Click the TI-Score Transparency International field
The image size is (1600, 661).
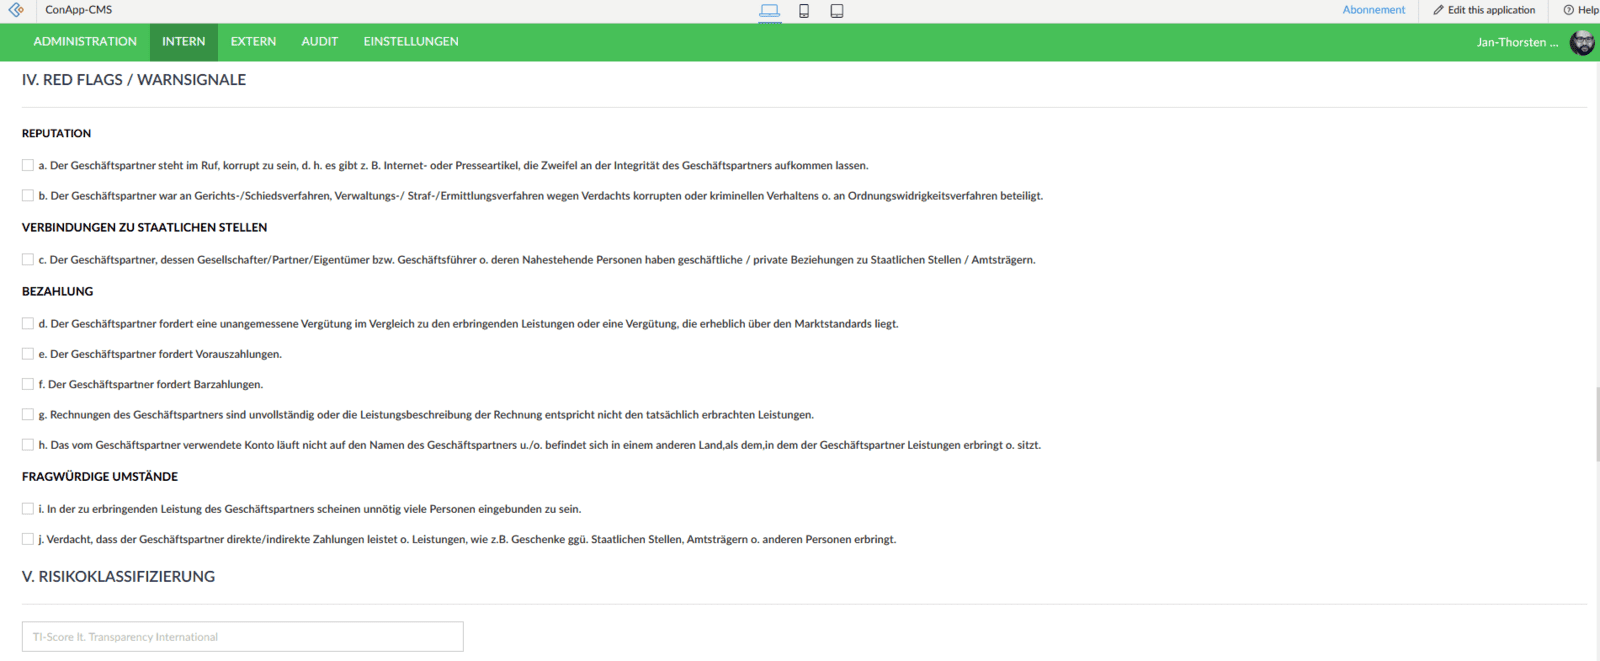pos(243,637)
